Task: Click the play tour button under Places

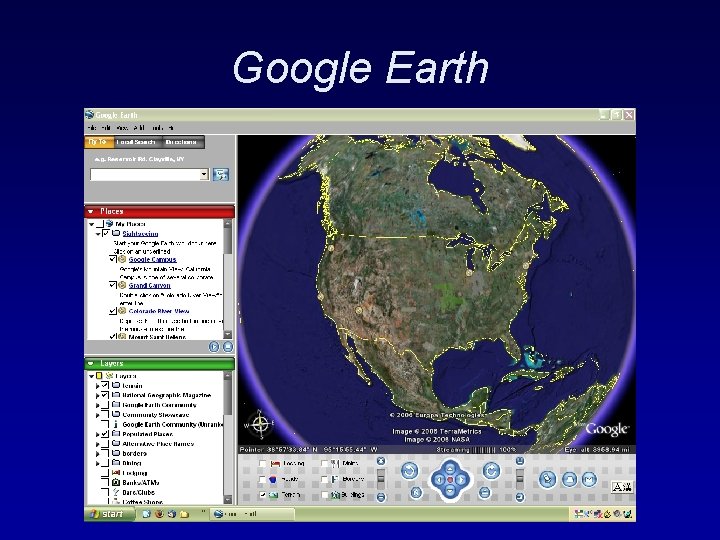Action: 214,347
